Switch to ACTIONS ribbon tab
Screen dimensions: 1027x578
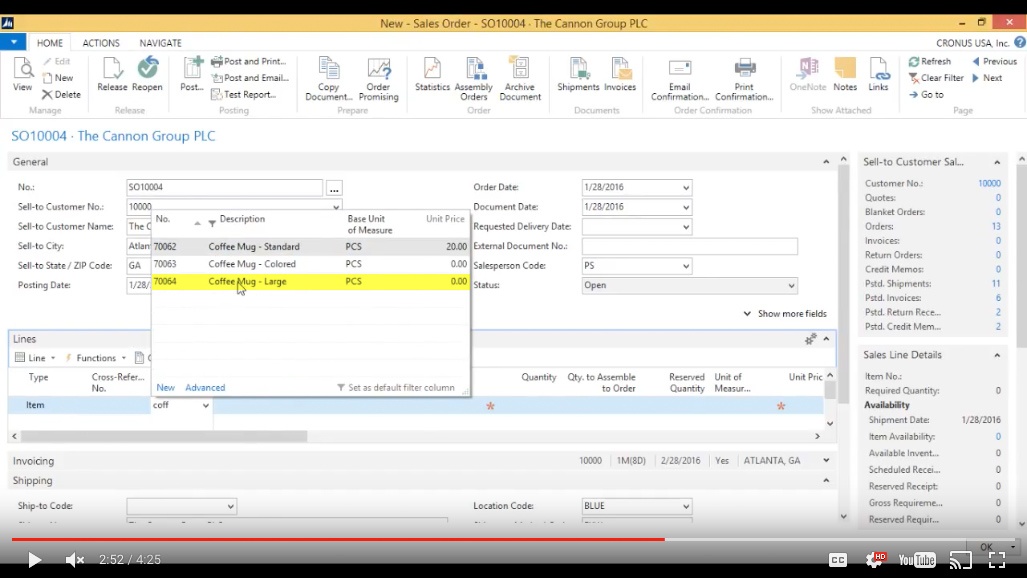(x=101, y=43)
